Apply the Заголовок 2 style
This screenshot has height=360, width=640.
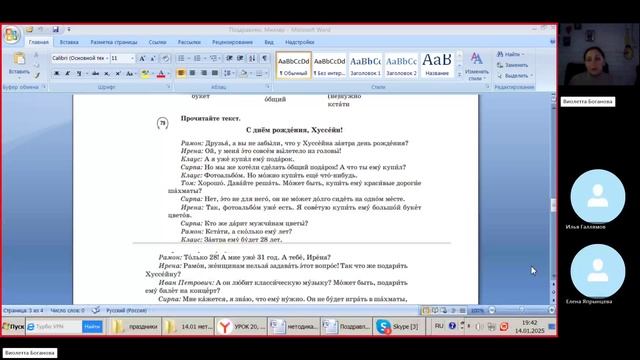(401, 65)
